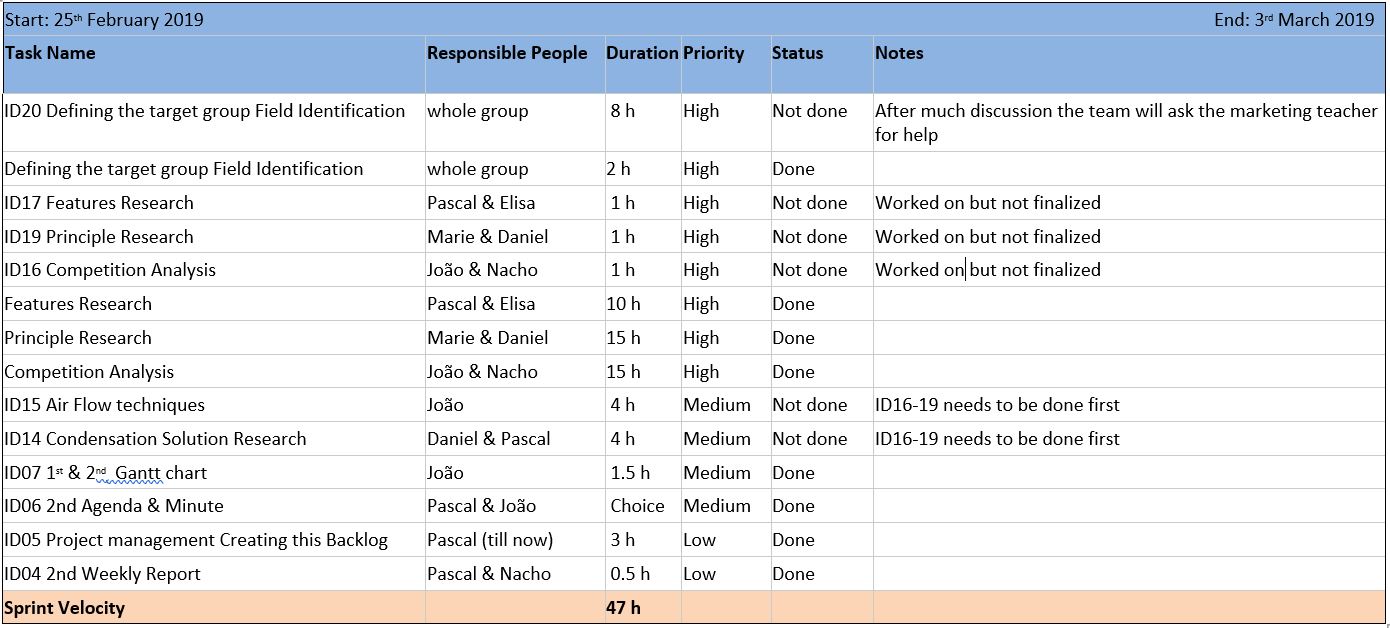Click the 'Sprint Velocity' row label
1390x628 pixels.
point(65,608)
